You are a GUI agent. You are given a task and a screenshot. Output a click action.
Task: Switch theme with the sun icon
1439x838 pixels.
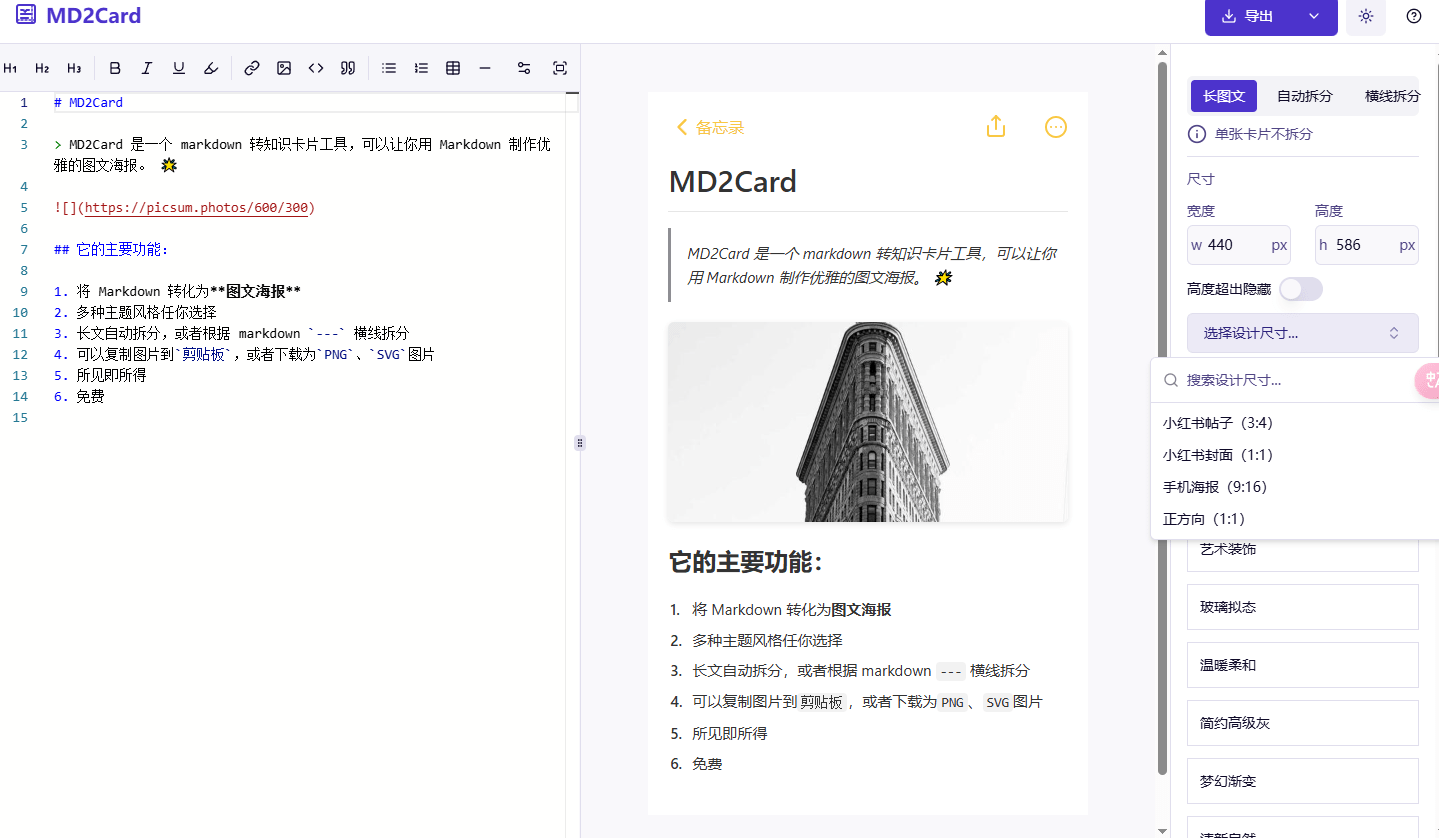coord(1366,16)
